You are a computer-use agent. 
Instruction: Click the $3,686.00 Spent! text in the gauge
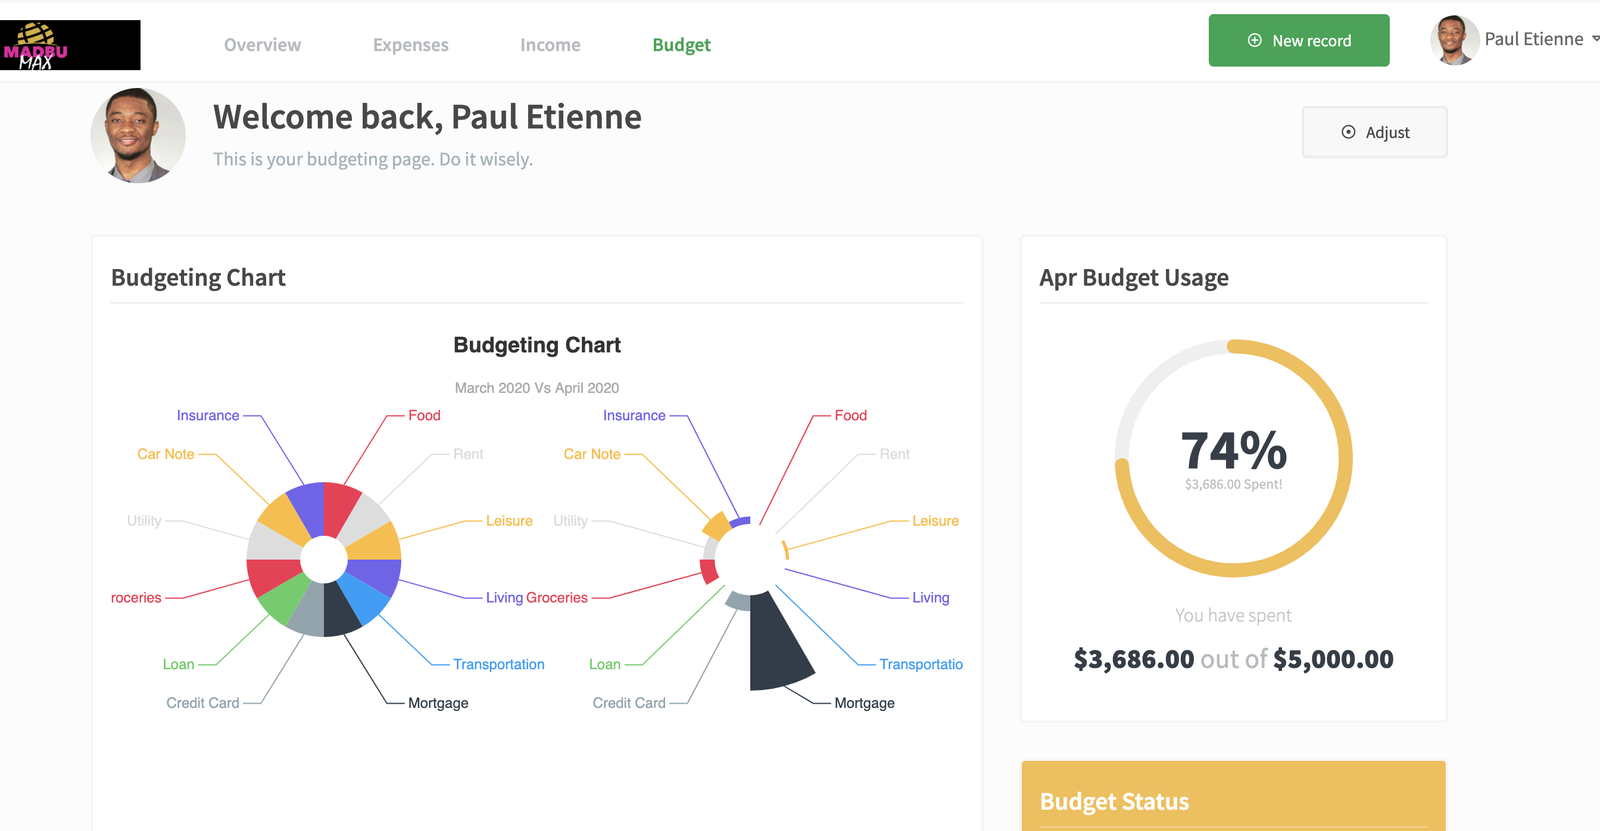click(1234, 484)
